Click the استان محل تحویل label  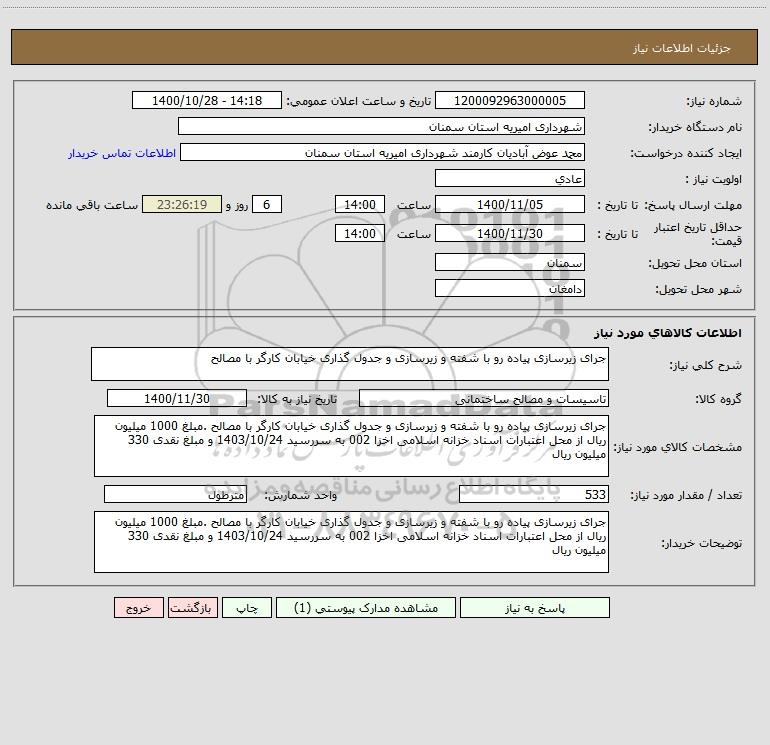[x=695, y=263]
